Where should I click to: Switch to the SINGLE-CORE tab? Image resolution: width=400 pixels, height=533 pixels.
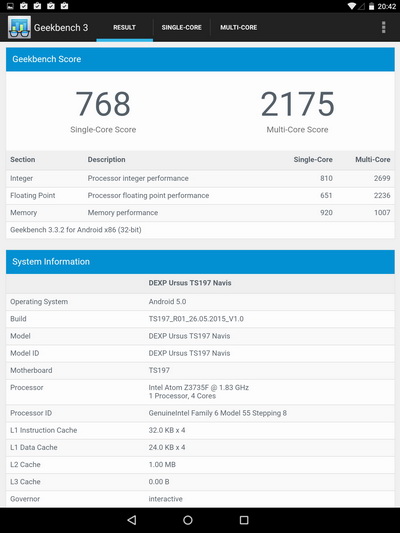pos(181,28)
